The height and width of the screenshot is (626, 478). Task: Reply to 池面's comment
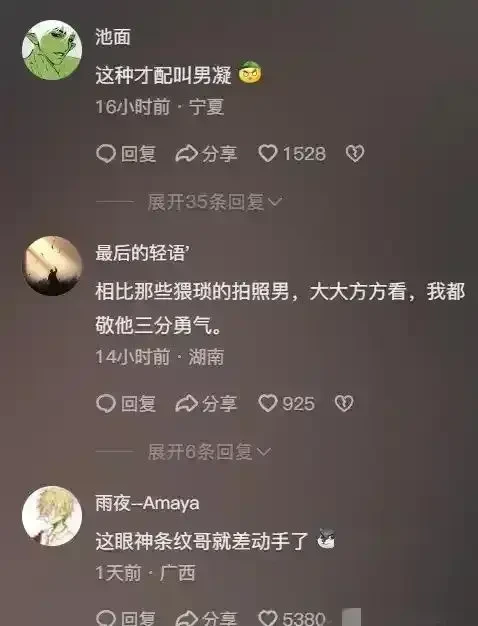coord(126,154)
